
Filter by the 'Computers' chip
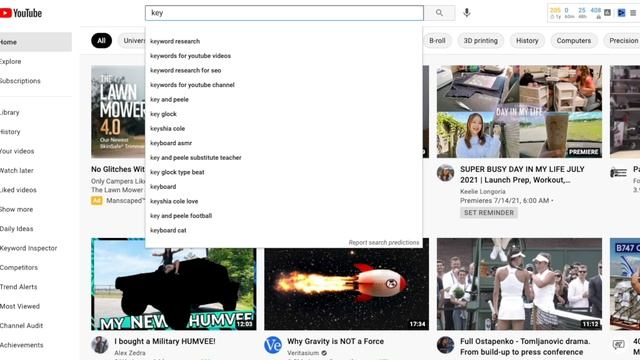pos(573,40)
